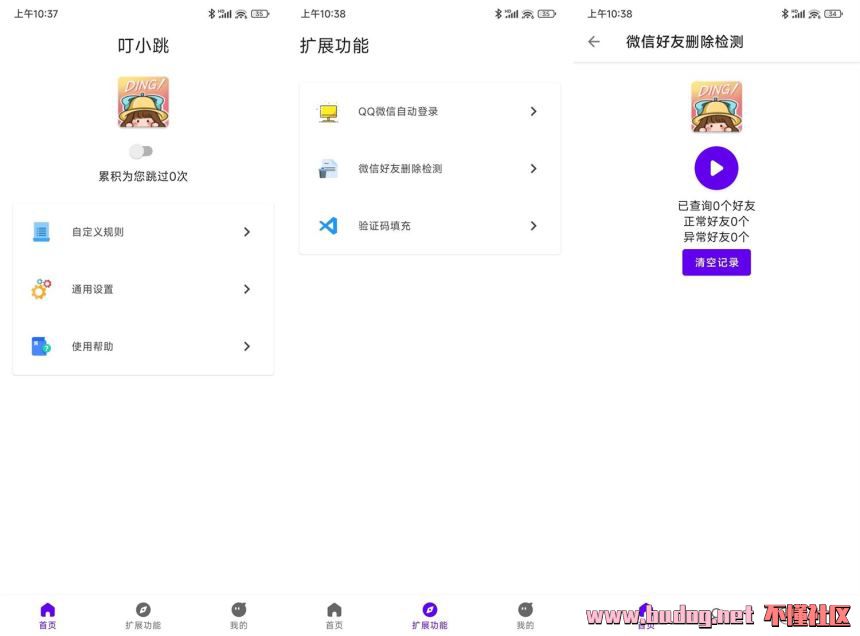This screenshot has height=636, width=860.
Task: Click the 微信好友删除检测 icon in list
Action: coord(328,169)
